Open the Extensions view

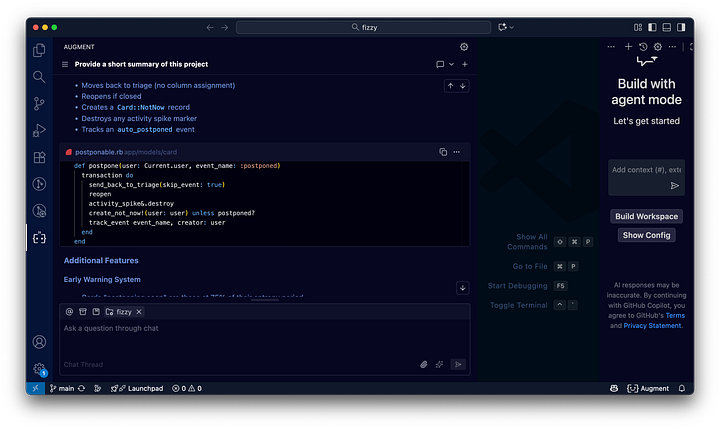coord(39,157)
